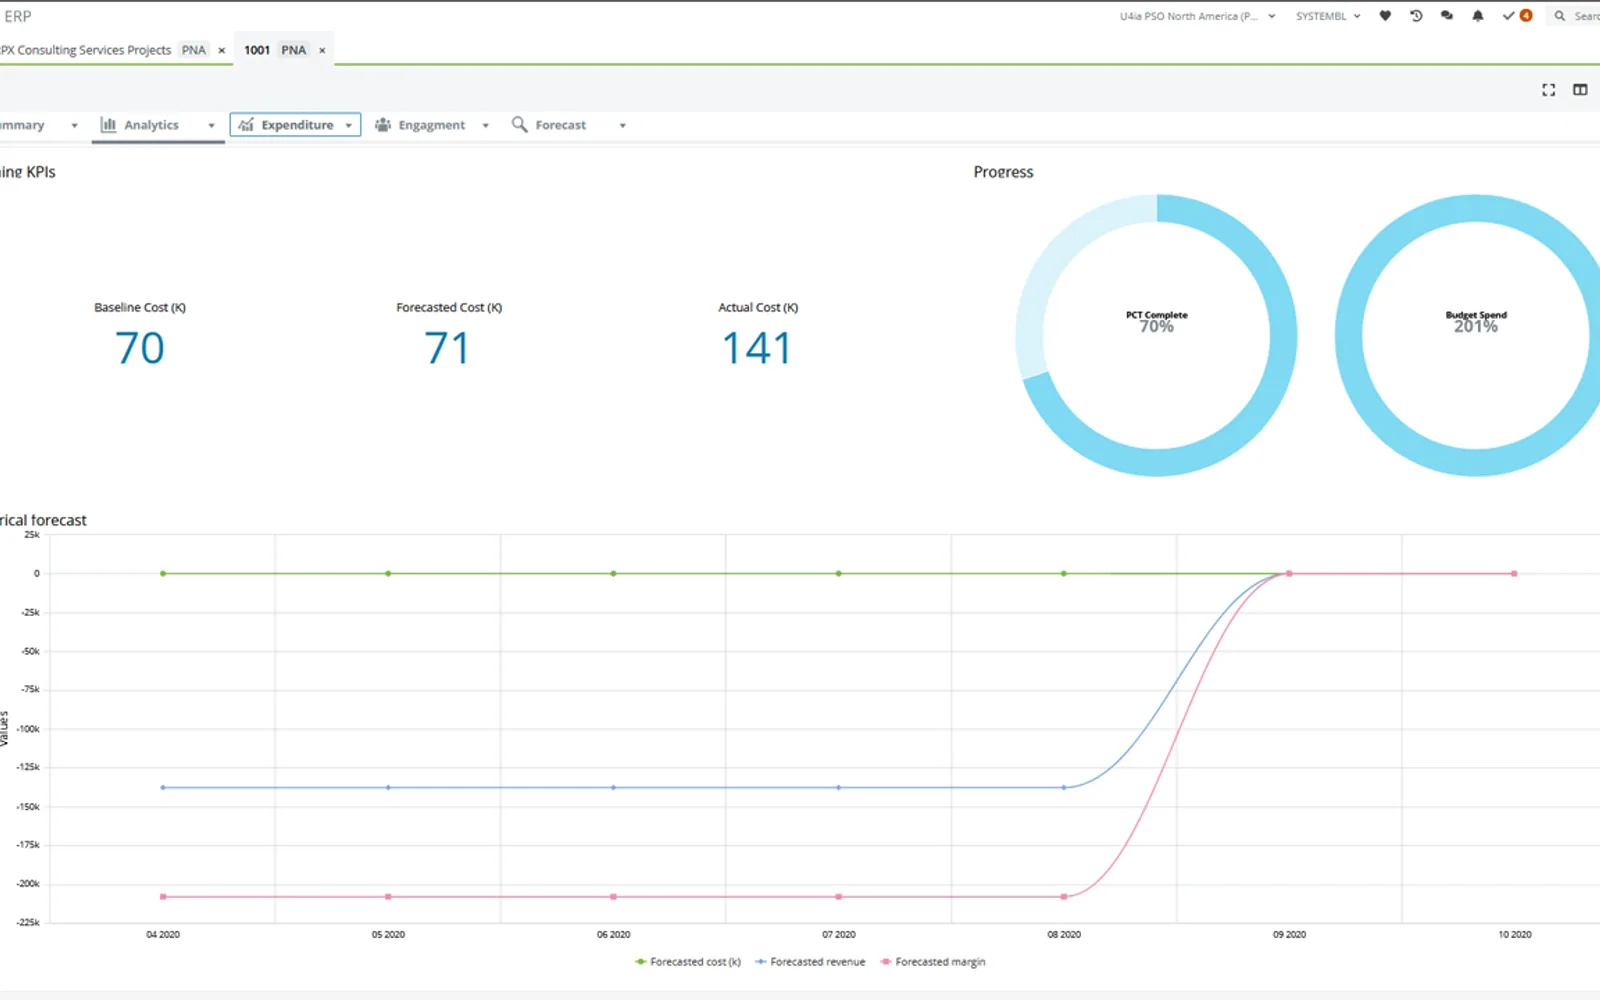This screenshot has height=1000, width=1600.
Task: Toggle Forecasted revenue legend series
Action: 810,962
